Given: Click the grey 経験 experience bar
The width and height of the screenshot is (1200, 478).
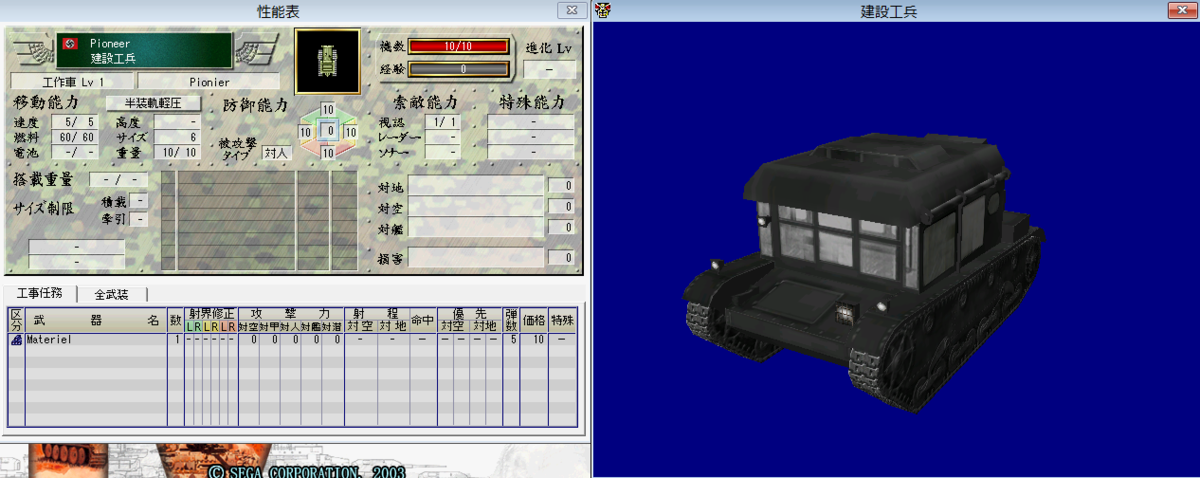Looking at the screenshot, I should point(458,69).
